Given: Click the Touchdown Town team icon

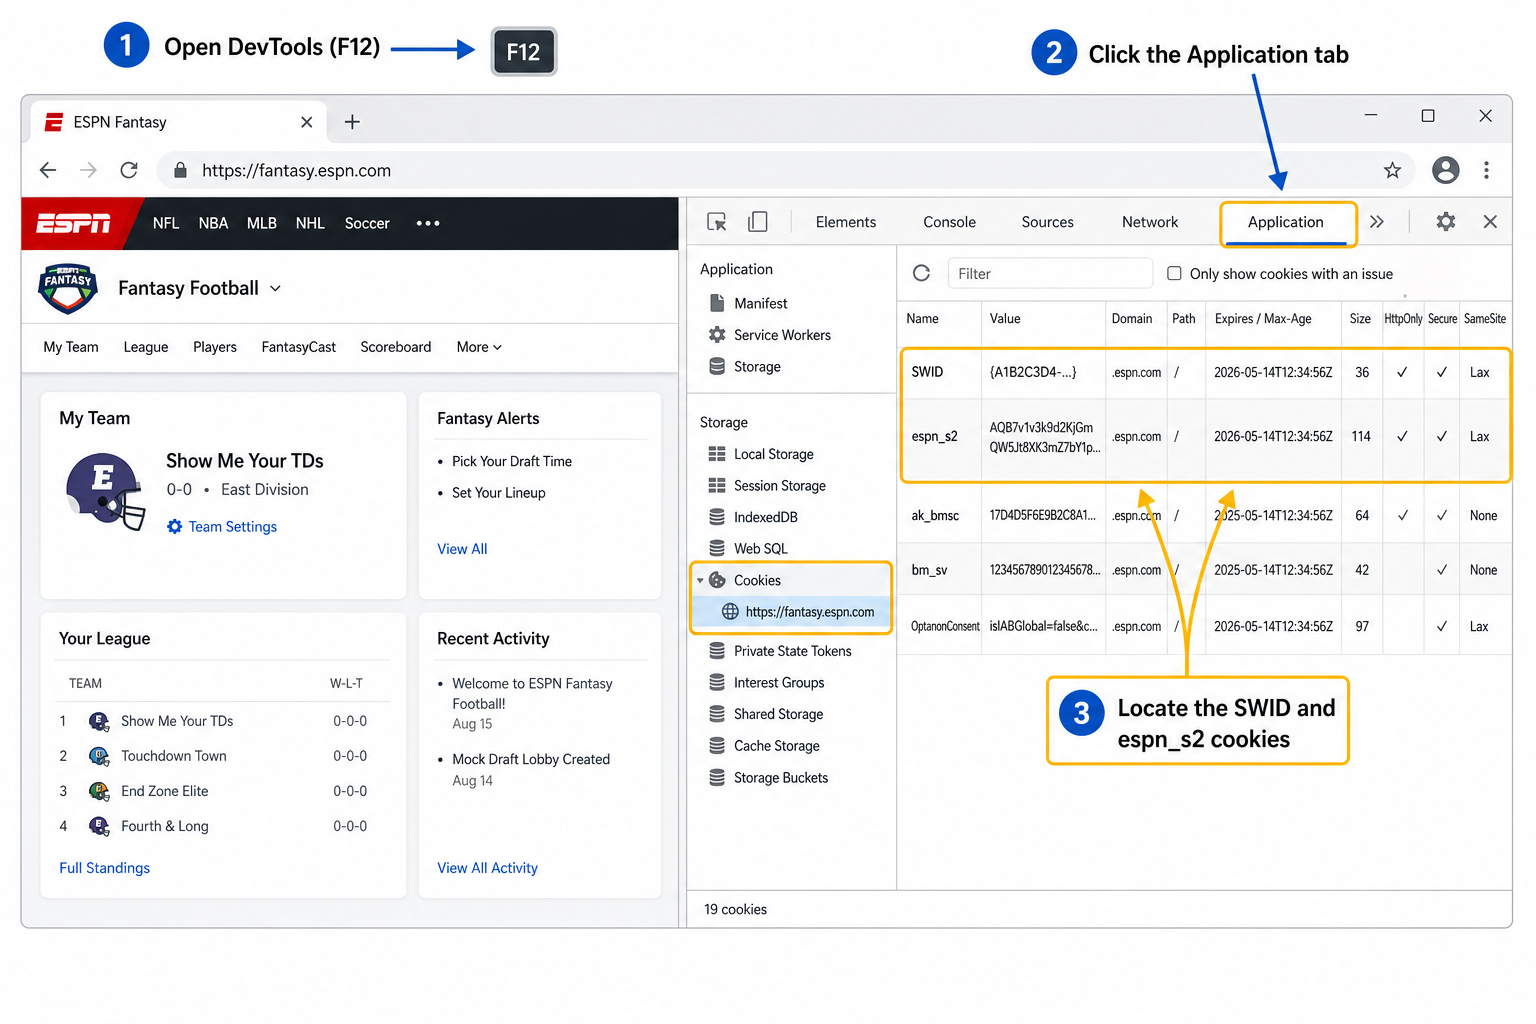Looking at the screenshot, I should pos(99,756).
